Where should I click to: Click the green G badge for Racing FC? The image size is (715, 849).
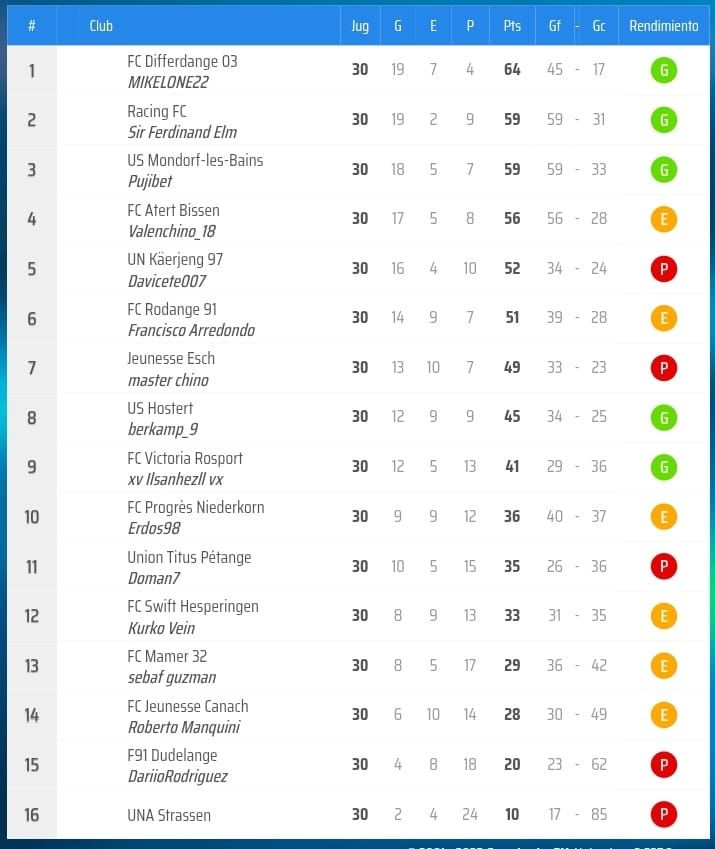pos(663,120)
